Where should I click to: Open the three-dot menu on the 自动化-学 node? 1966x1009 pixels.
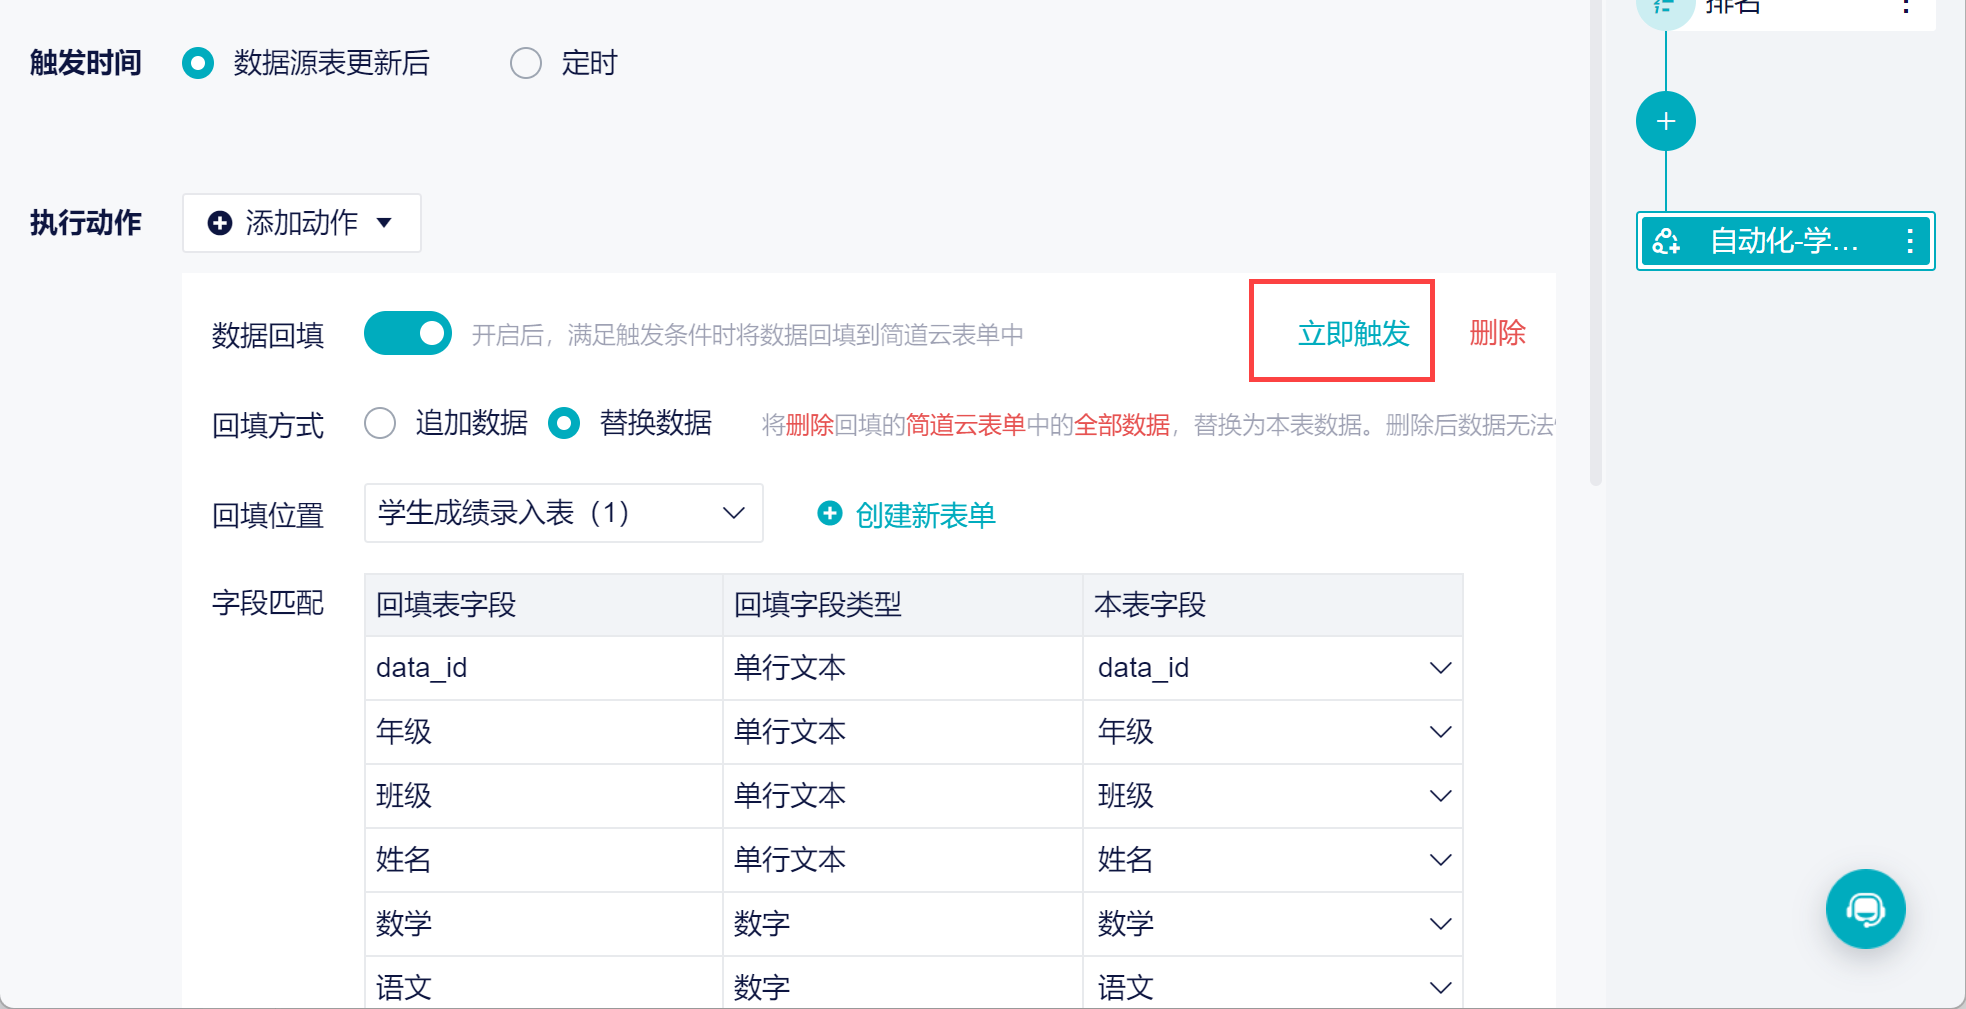1910,241
